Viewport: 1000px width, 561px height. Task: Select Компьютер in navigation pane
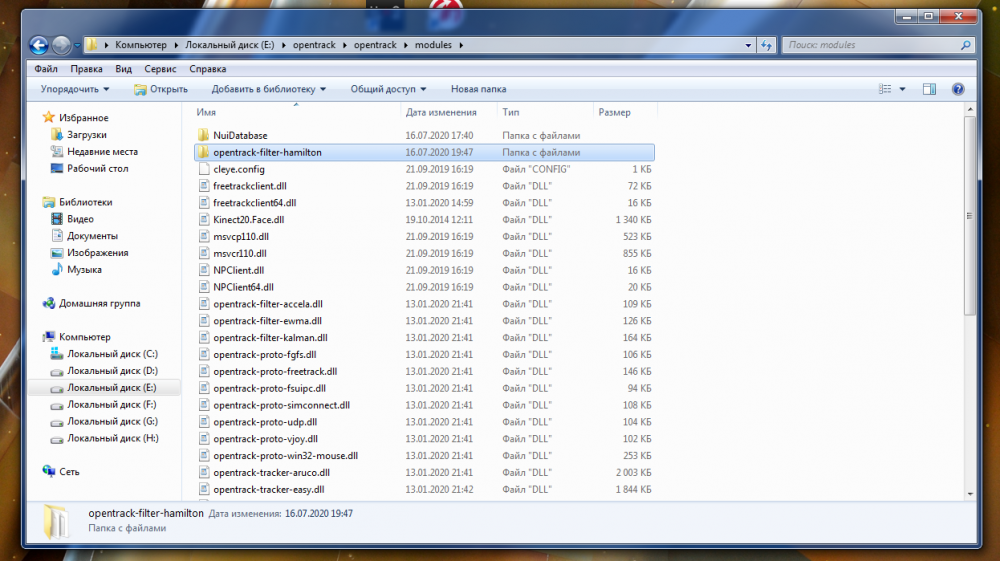[85, 337]
